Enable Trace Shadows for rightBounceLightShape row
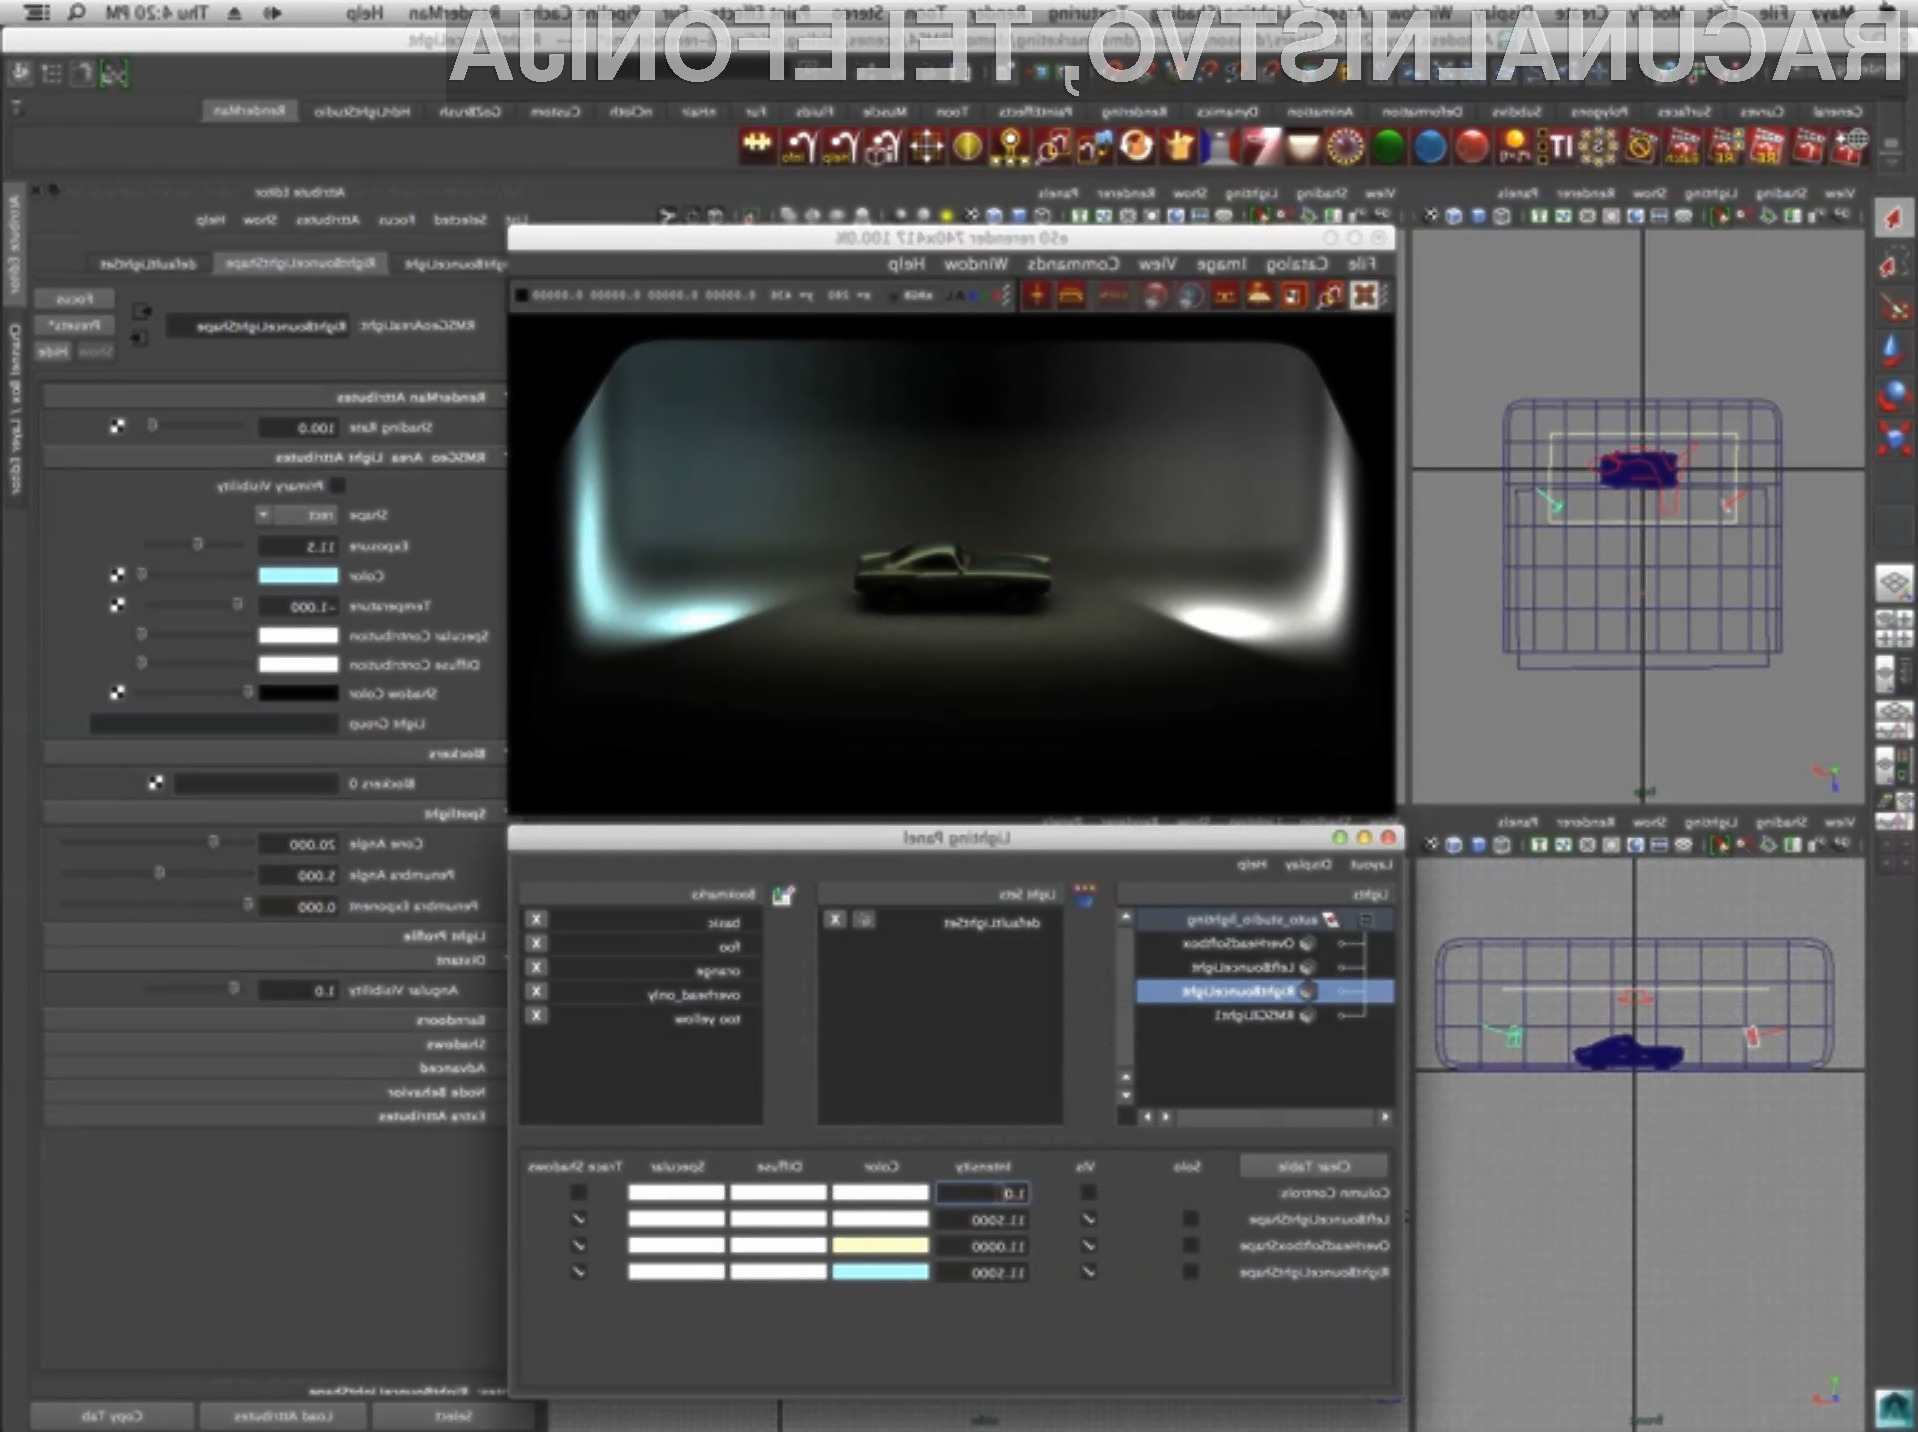The height and width of the screenshot is (1432, 1918). pyautogui.click(x=578, y=1272)
